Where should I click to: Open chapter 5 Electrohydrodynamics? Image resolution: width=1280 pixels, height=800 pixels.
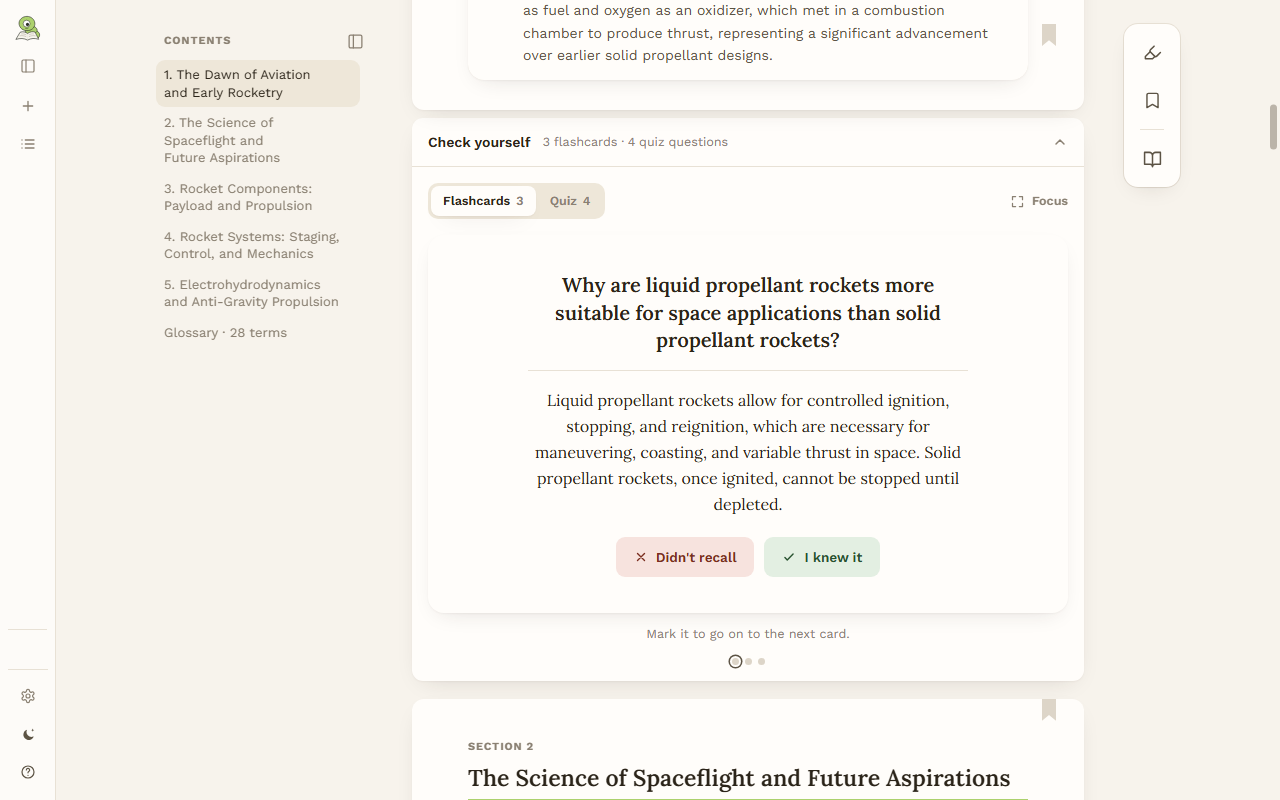(x=258, y=293)
